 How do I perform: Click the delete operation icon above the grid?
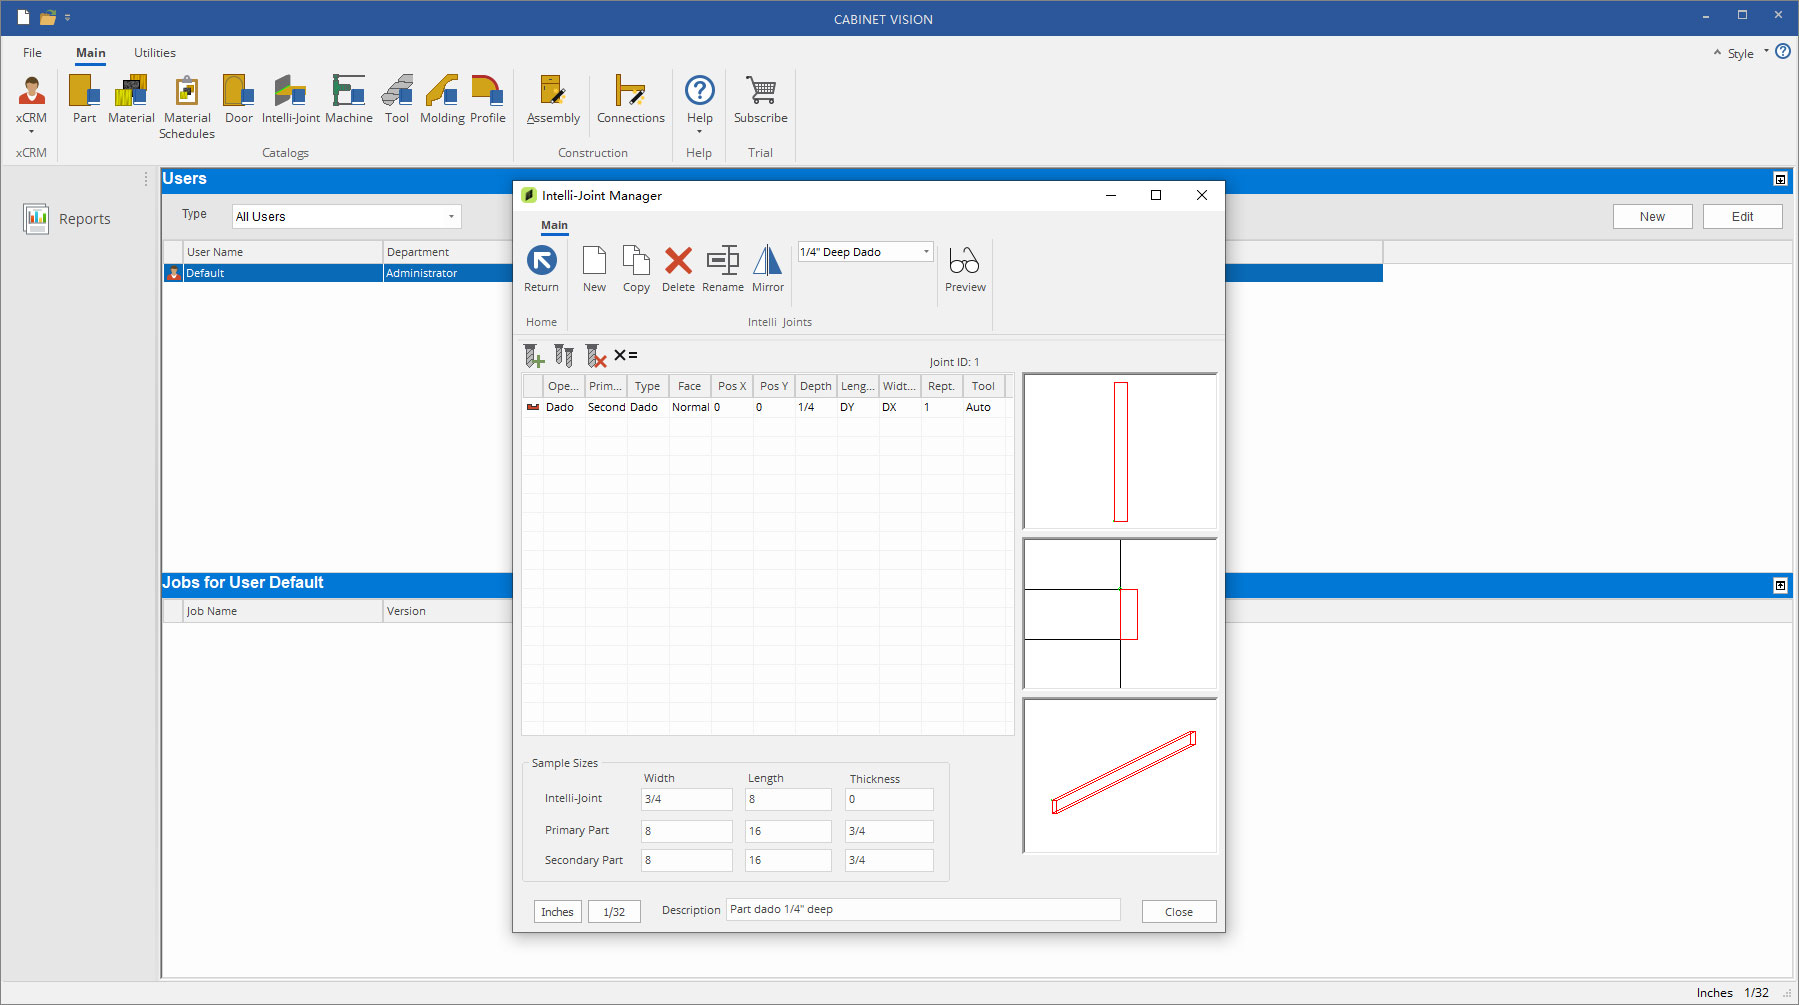coord(596,356)
